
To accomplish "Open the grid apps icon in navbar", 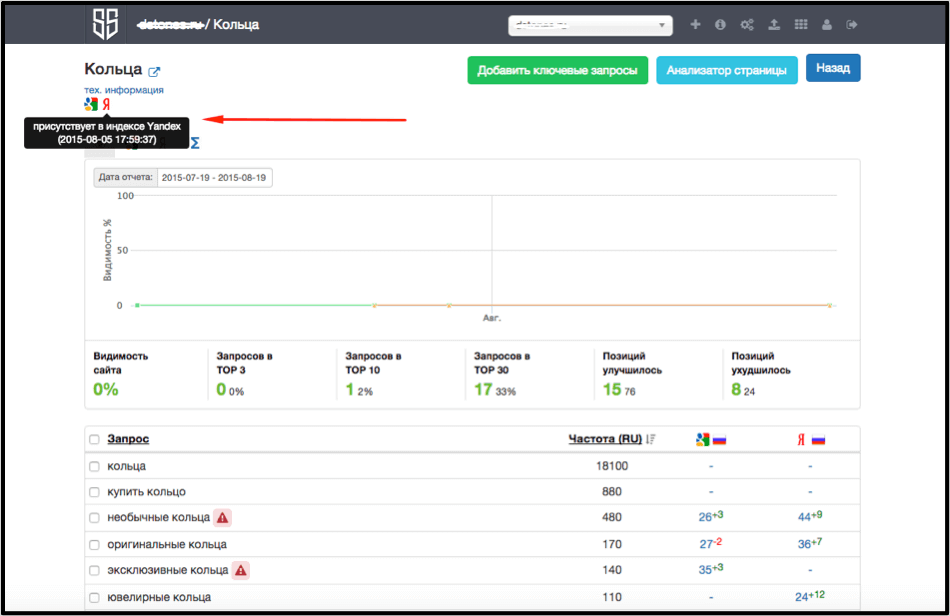I will coord(800,25).
